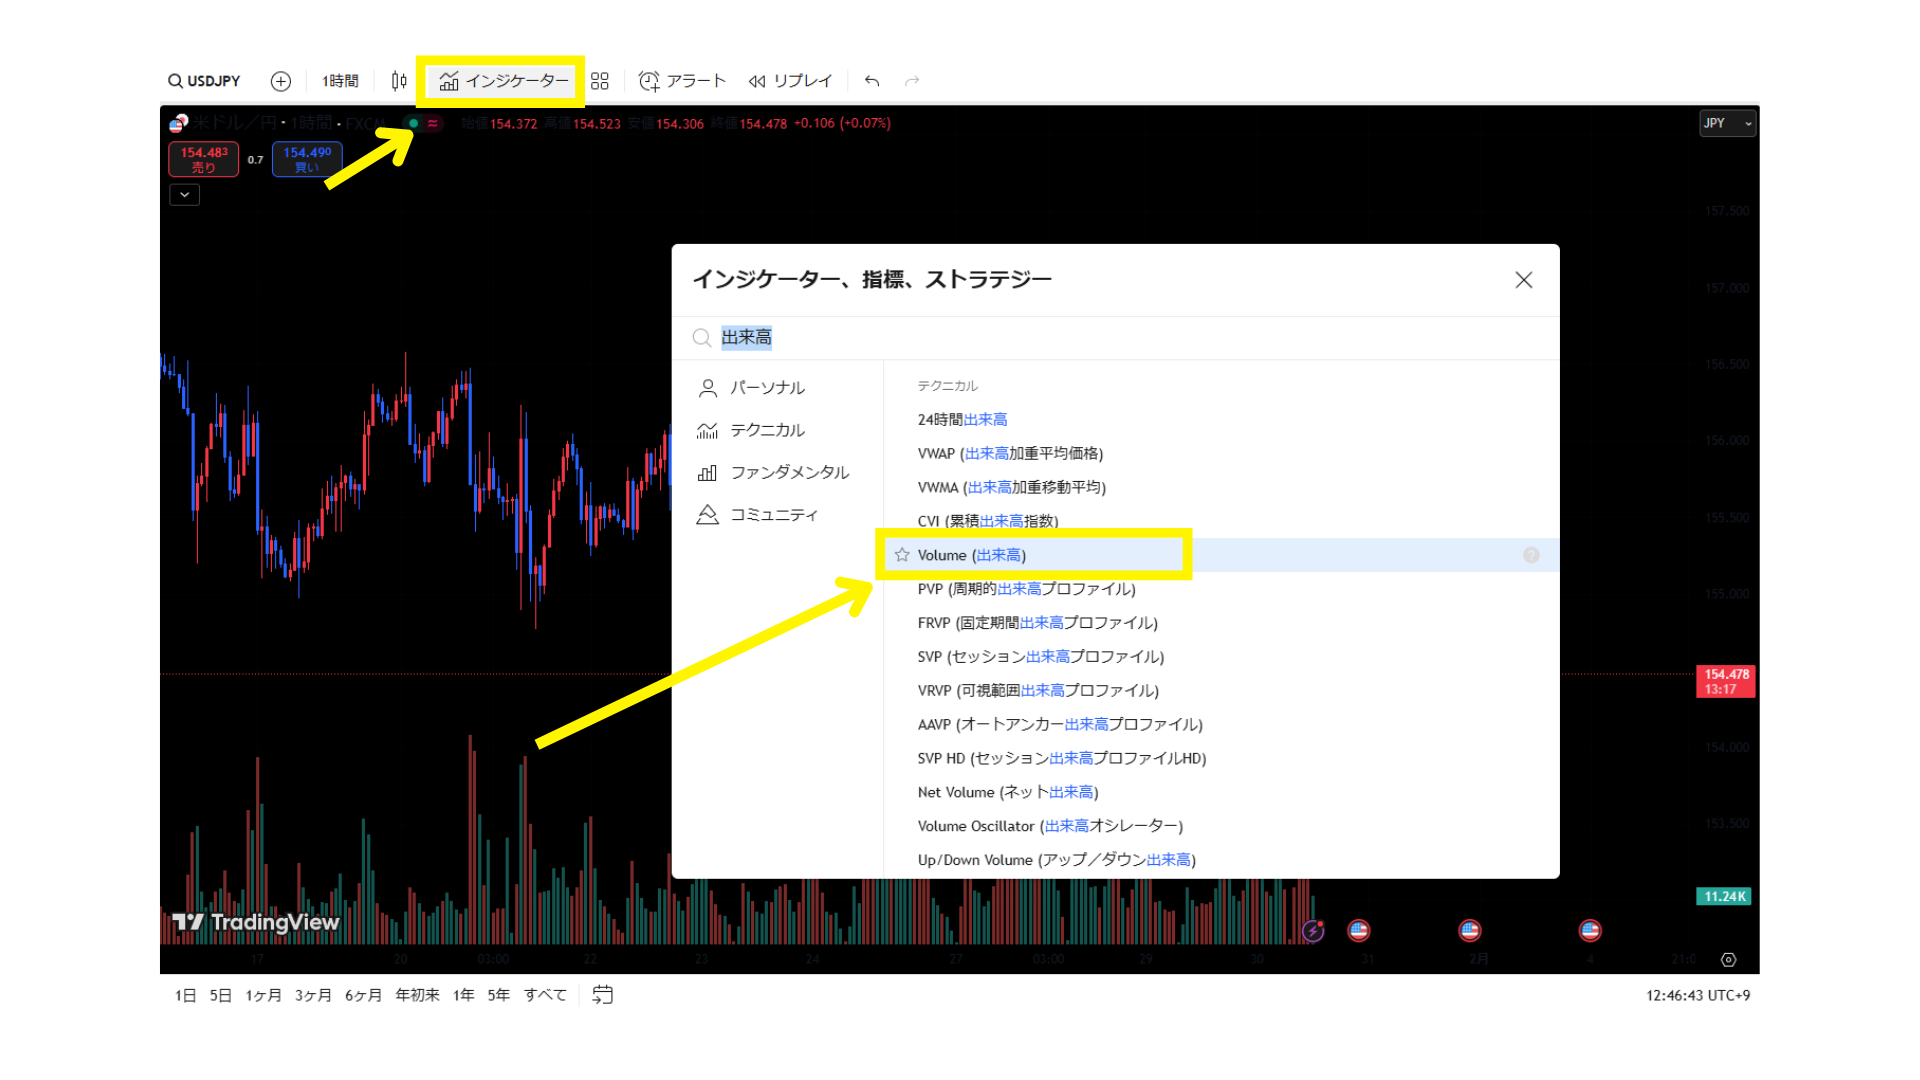The height and width of the screenshot is (1080, 1920).
Task: Click the help icon on Volume row
Action: point(1531,555)
